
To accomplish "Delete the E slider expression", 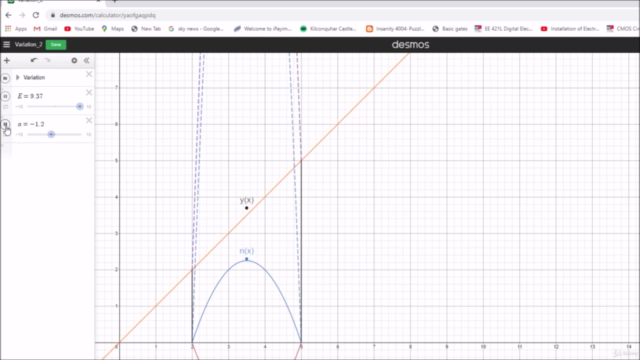I will coord(89,93).
